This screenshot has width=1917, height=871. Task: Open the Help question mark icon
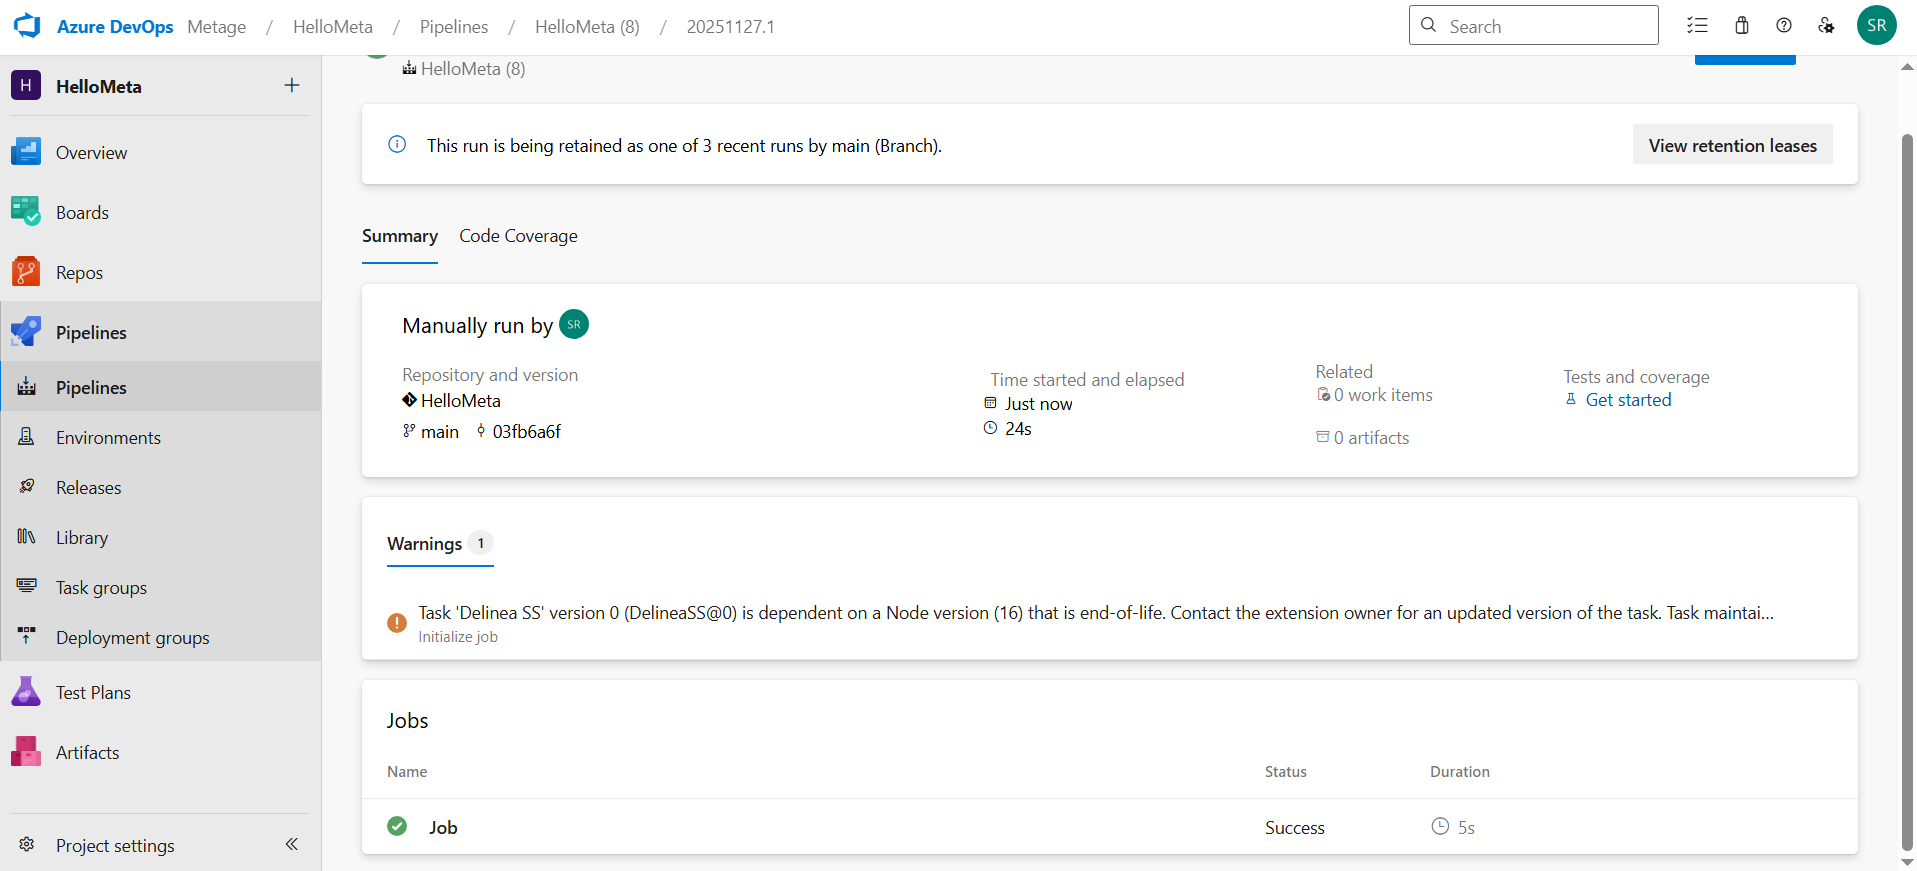(x=1783, y=26)
